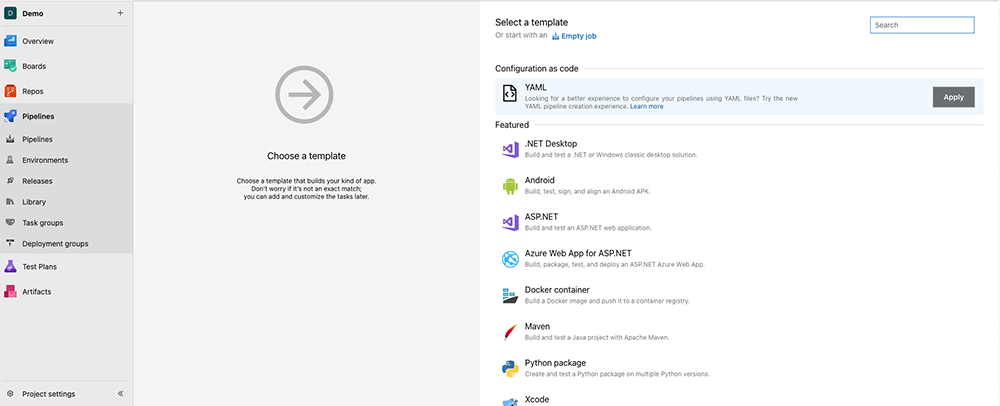Click the Azure Web App globe icon
Viewport: 1000px width, 406px height.
coord(509,259)
